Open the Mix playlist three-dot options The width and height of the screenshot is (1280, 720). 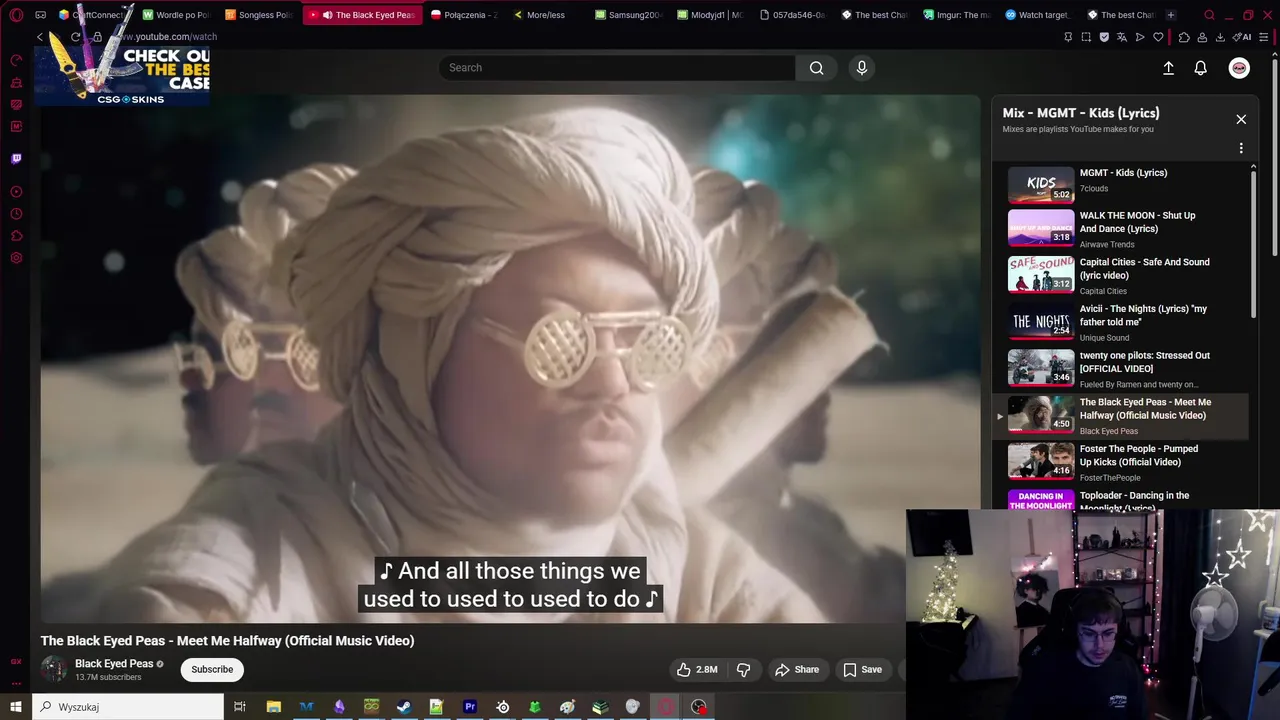coord(1241,148)
